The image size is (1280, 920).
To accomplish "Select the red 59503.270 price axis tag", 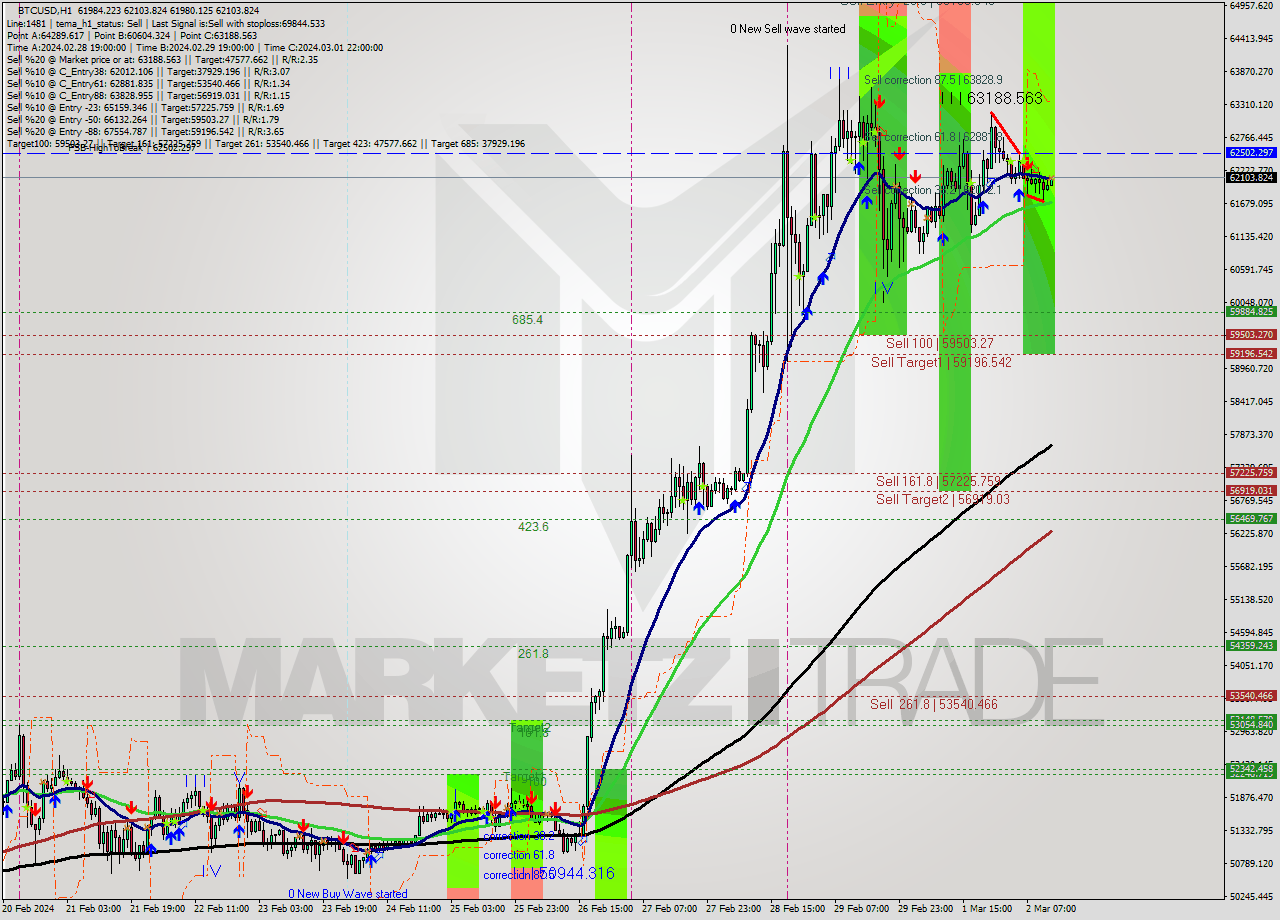I will [1251, 335].
